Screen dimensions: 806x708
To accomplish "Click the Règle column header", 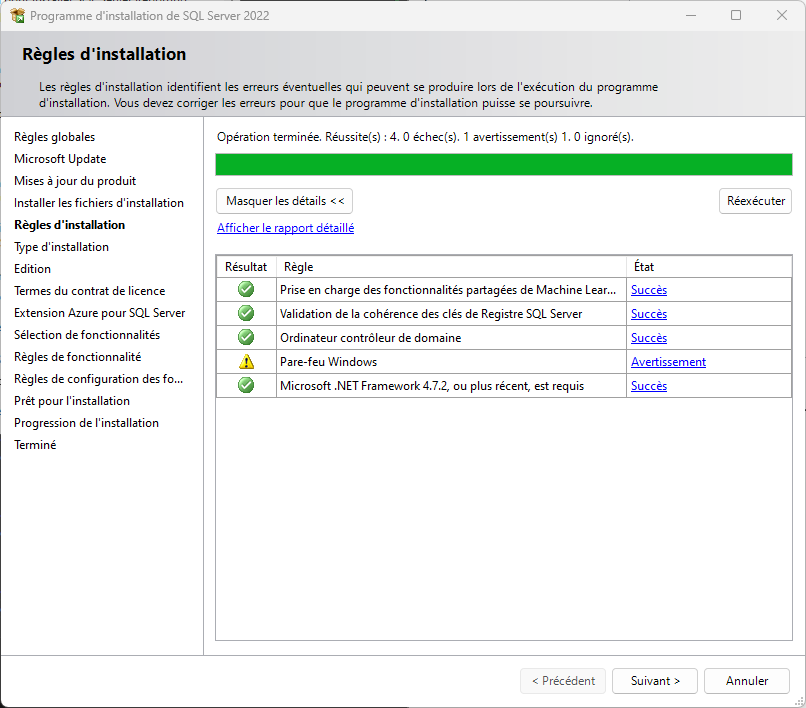I will pyautogui.click(x=451, y=267).
